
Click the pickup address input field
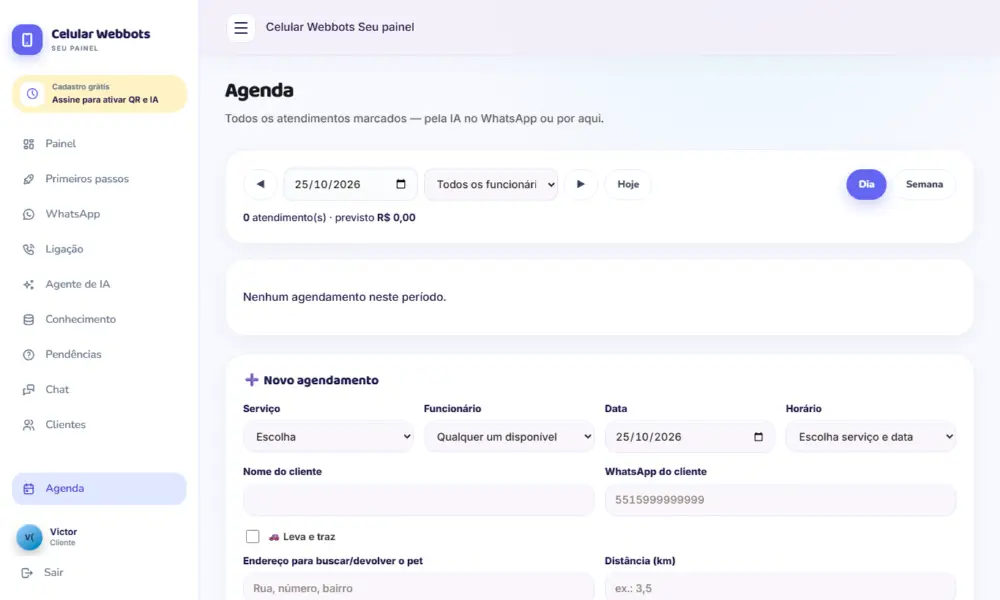click(418, 587)
